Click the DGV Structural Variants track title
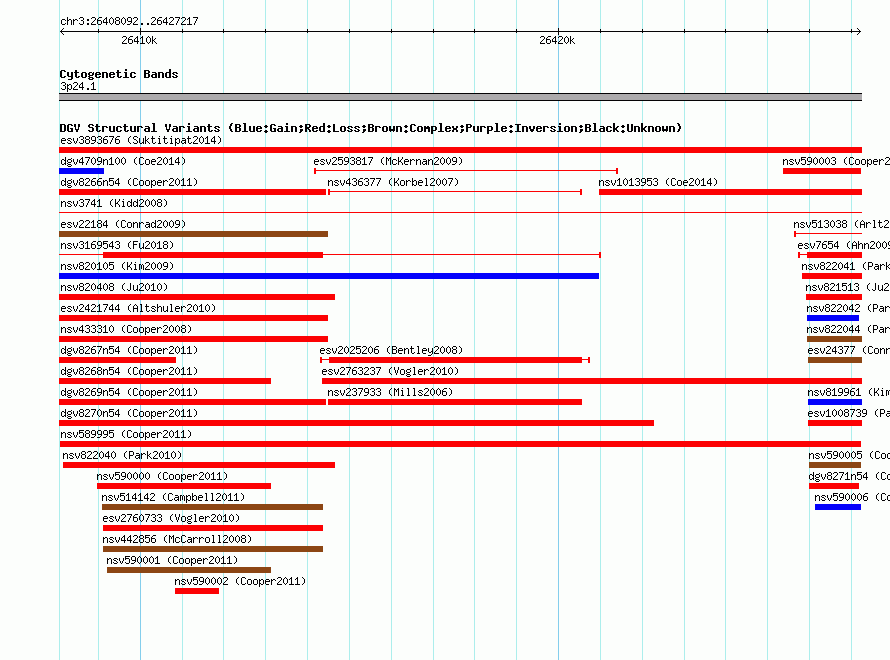 point(371,128)
